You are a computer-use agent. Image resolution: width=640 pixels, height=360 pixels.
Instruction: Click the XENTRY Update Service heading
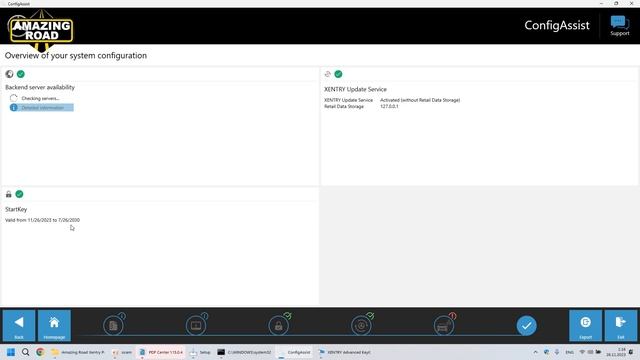pos(355,89)
